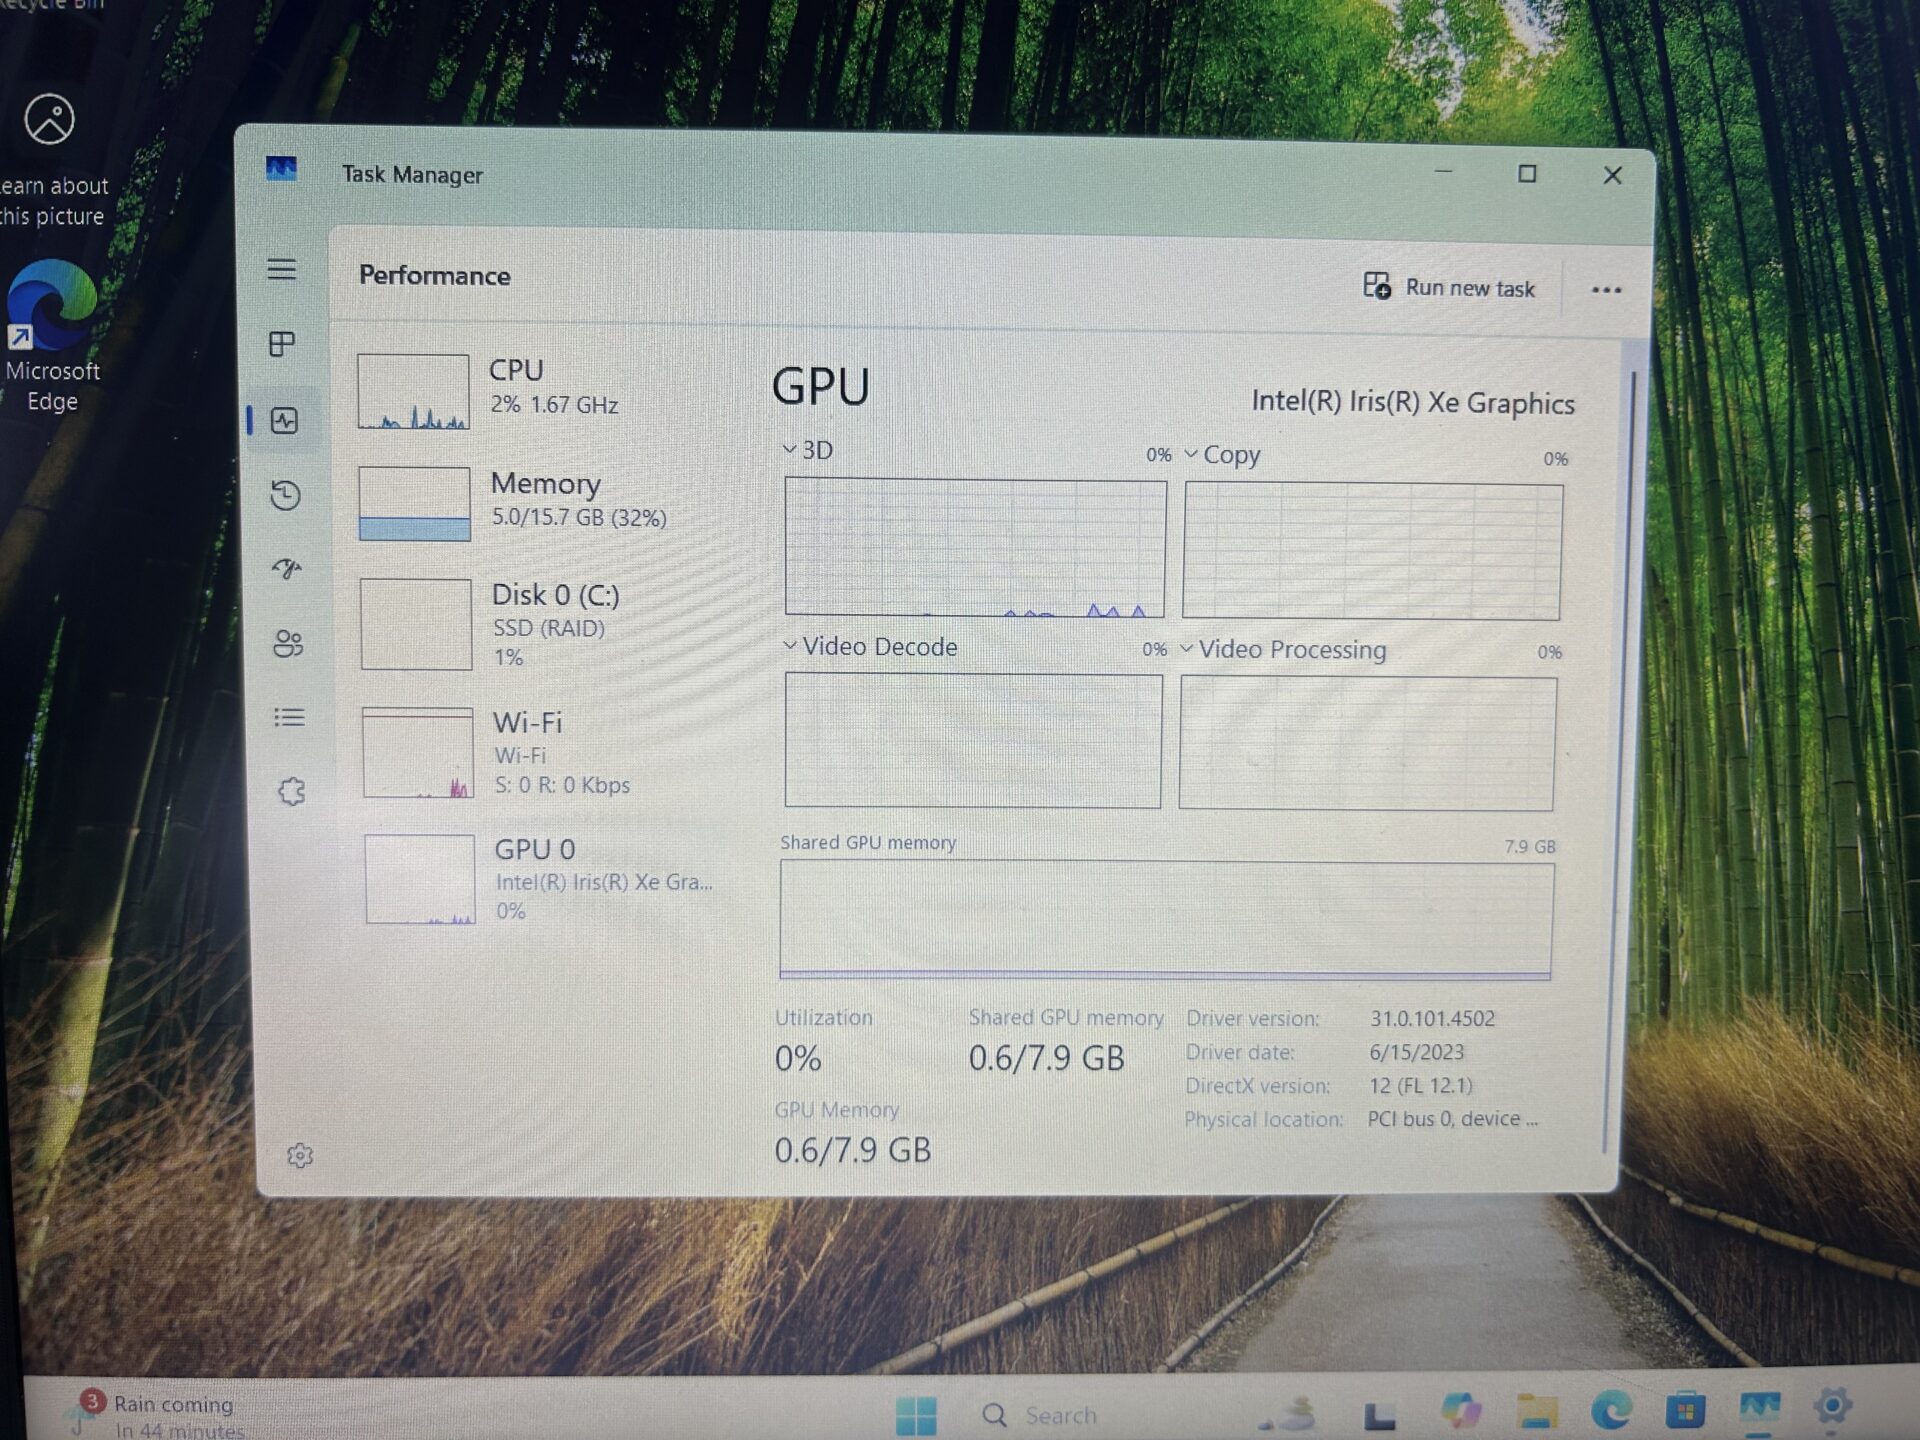Select the CPU performance item
This screenshot has width=1920, height=1440.
pos(540,390)
